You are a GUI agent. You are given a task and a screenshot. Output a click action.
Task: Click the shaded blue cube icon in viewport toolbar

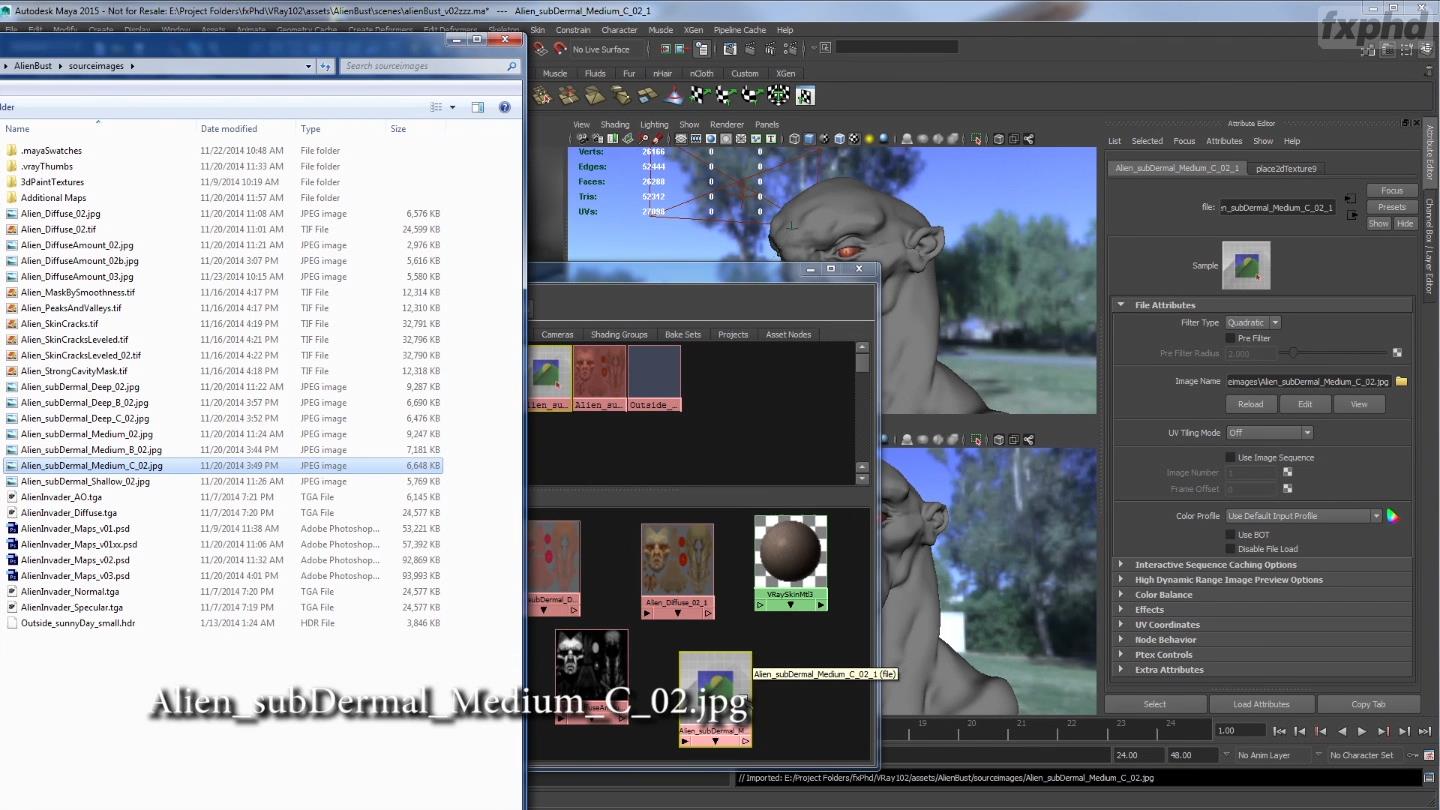(x=809, y=139)
